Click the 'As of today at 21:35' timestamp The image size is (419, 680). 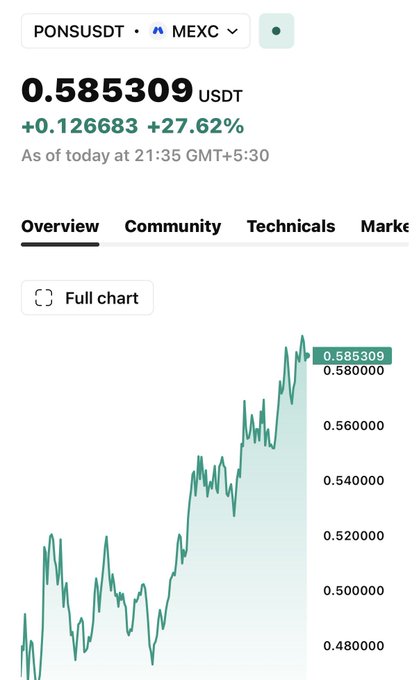click(x=145, y=155)
